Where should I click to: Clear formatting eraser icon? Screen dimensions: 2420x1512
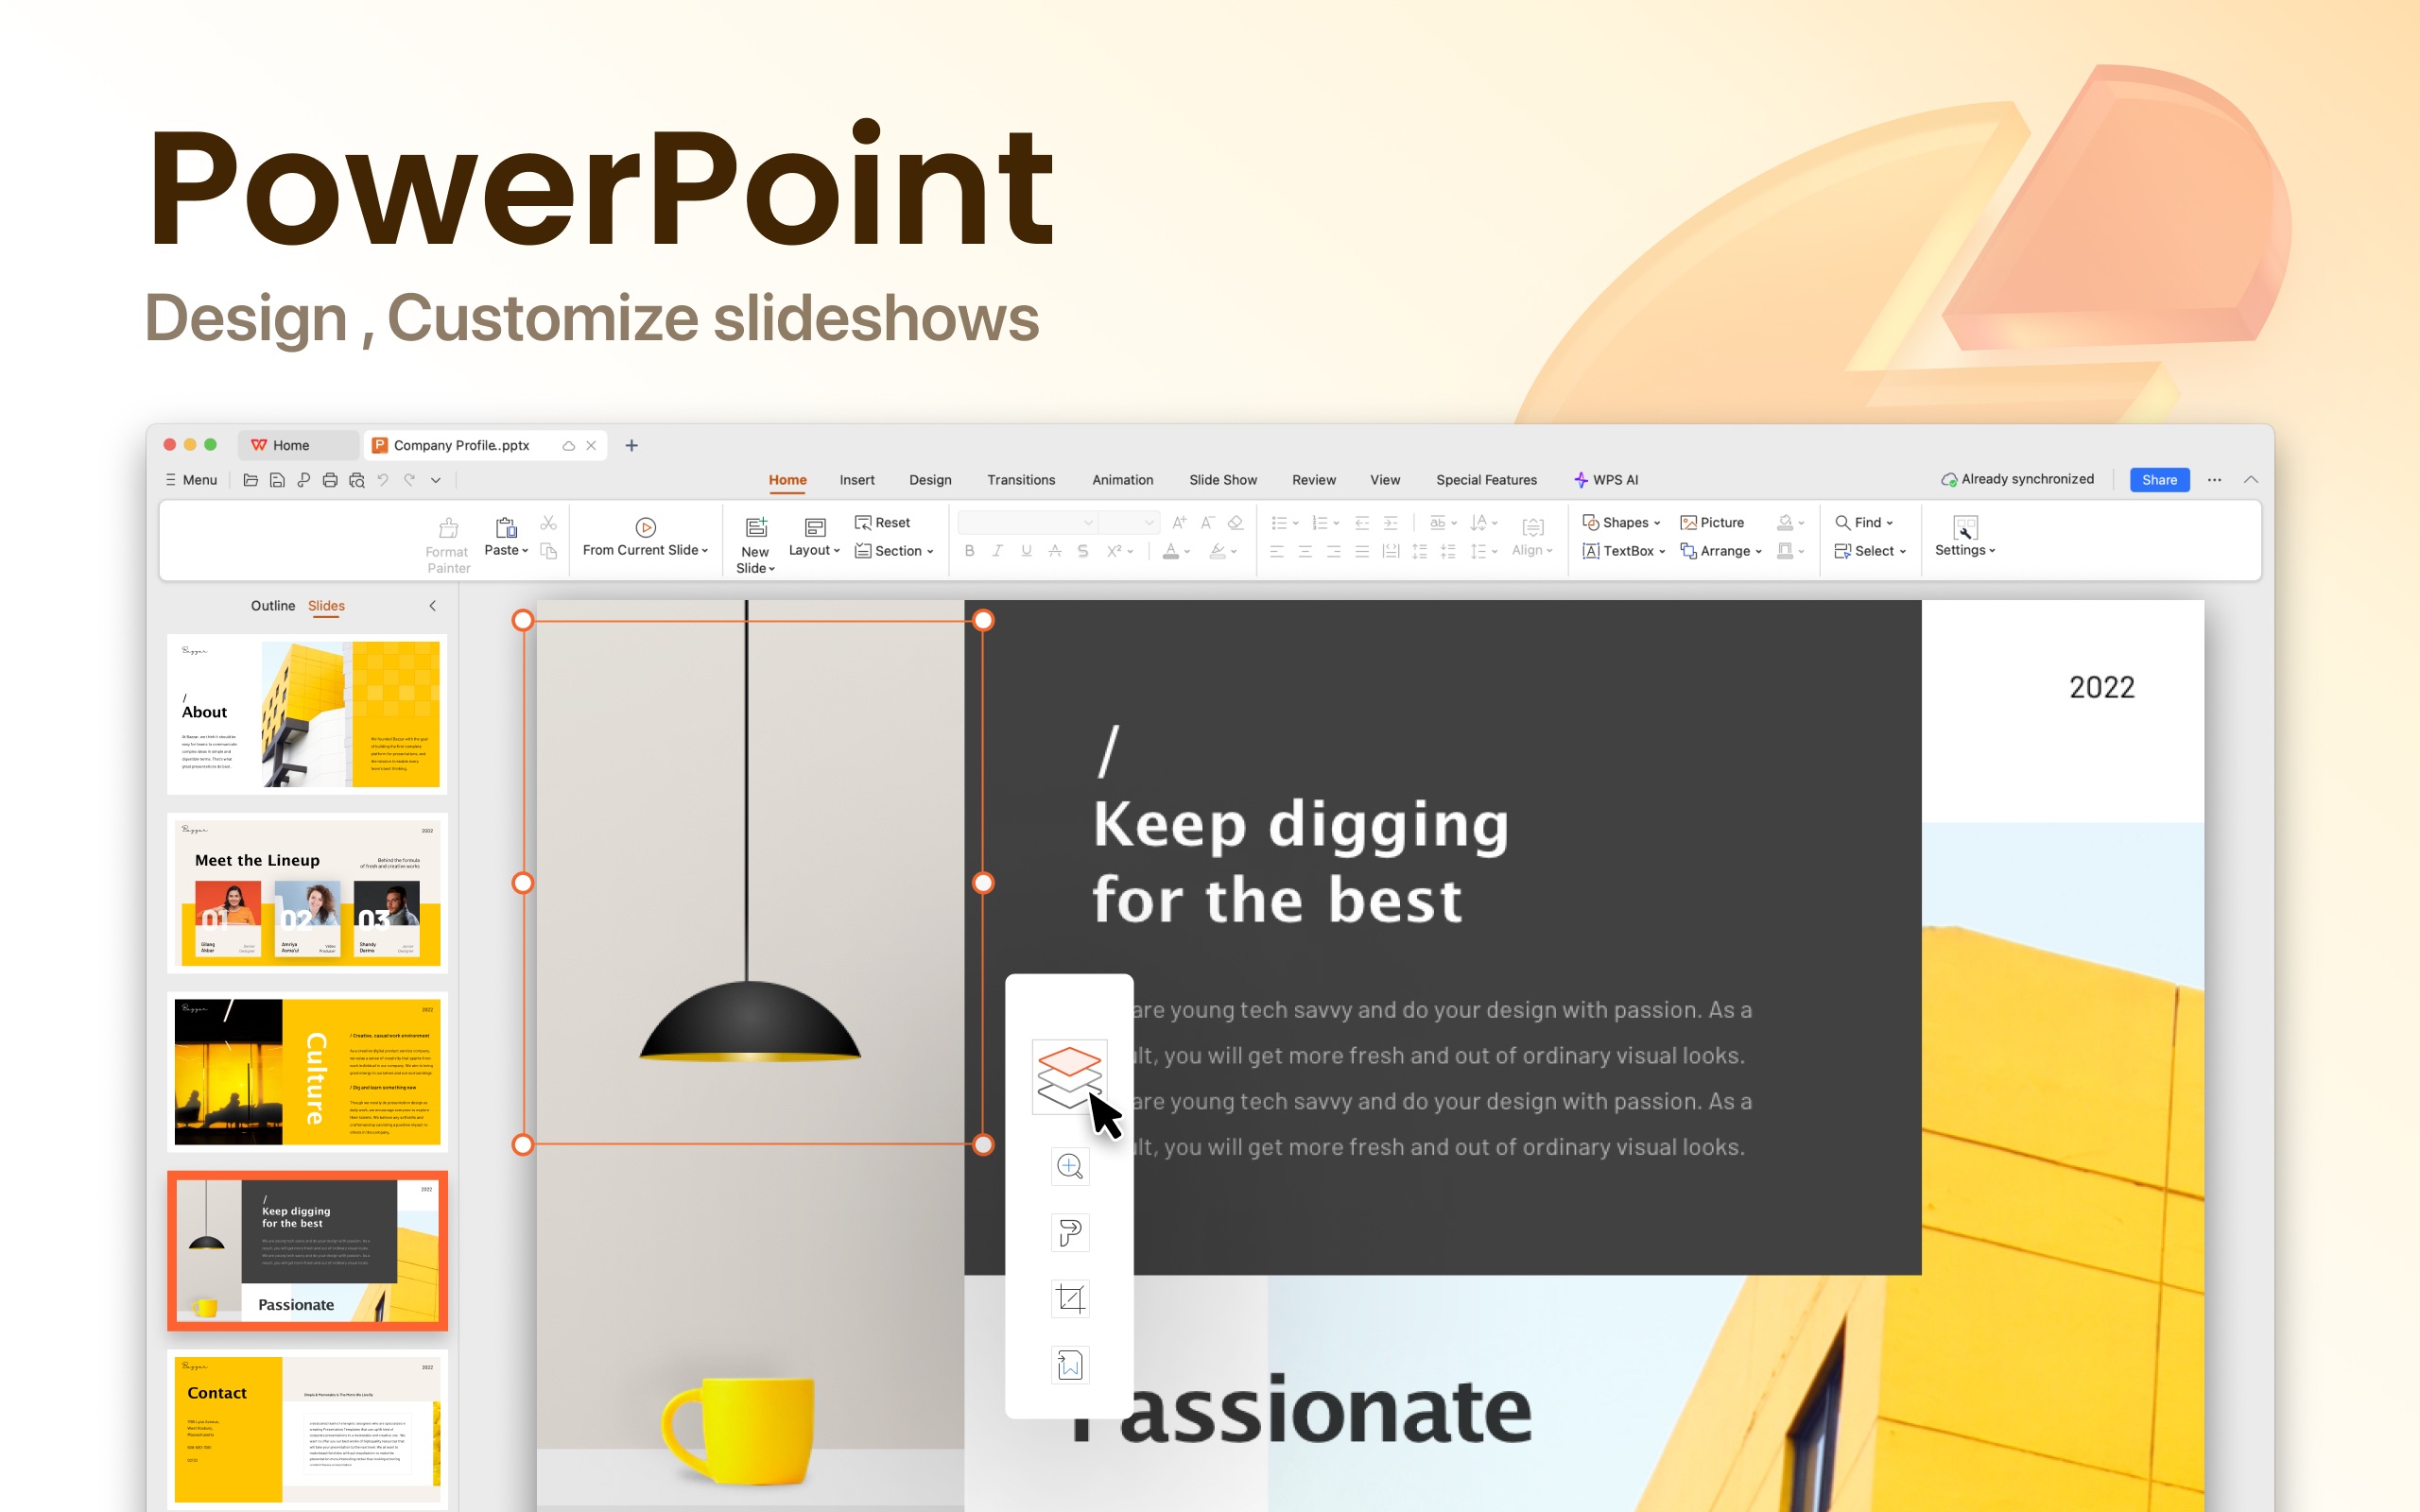(1236, 523)
